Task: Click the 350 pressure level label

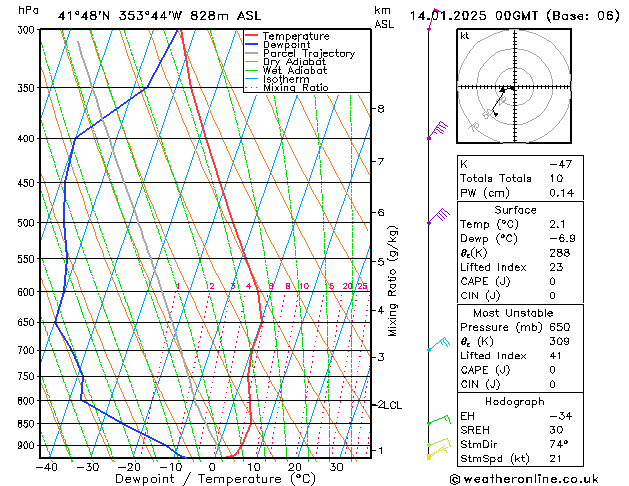Action: 28,88
